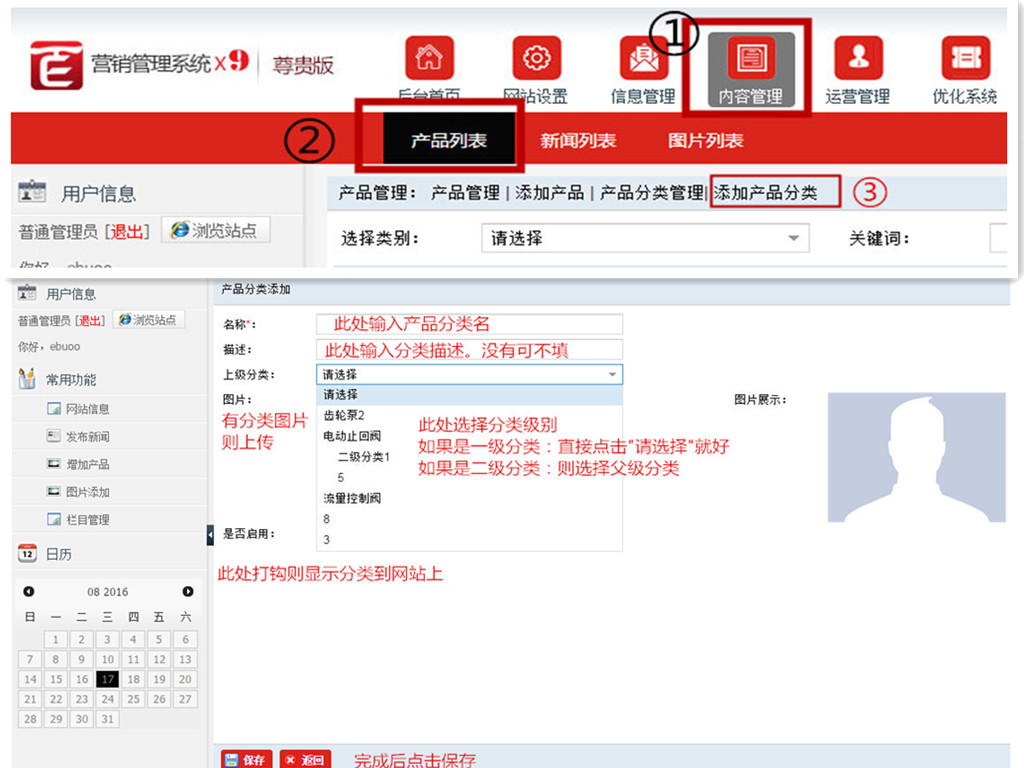Select date 17 in the calendar

107,679
